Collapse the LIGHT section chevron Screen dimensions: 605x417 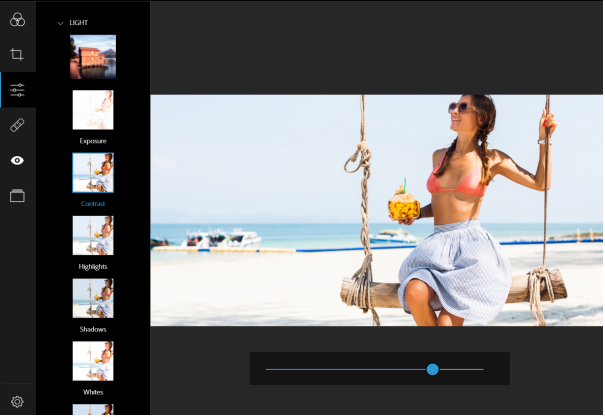point(60,22)
